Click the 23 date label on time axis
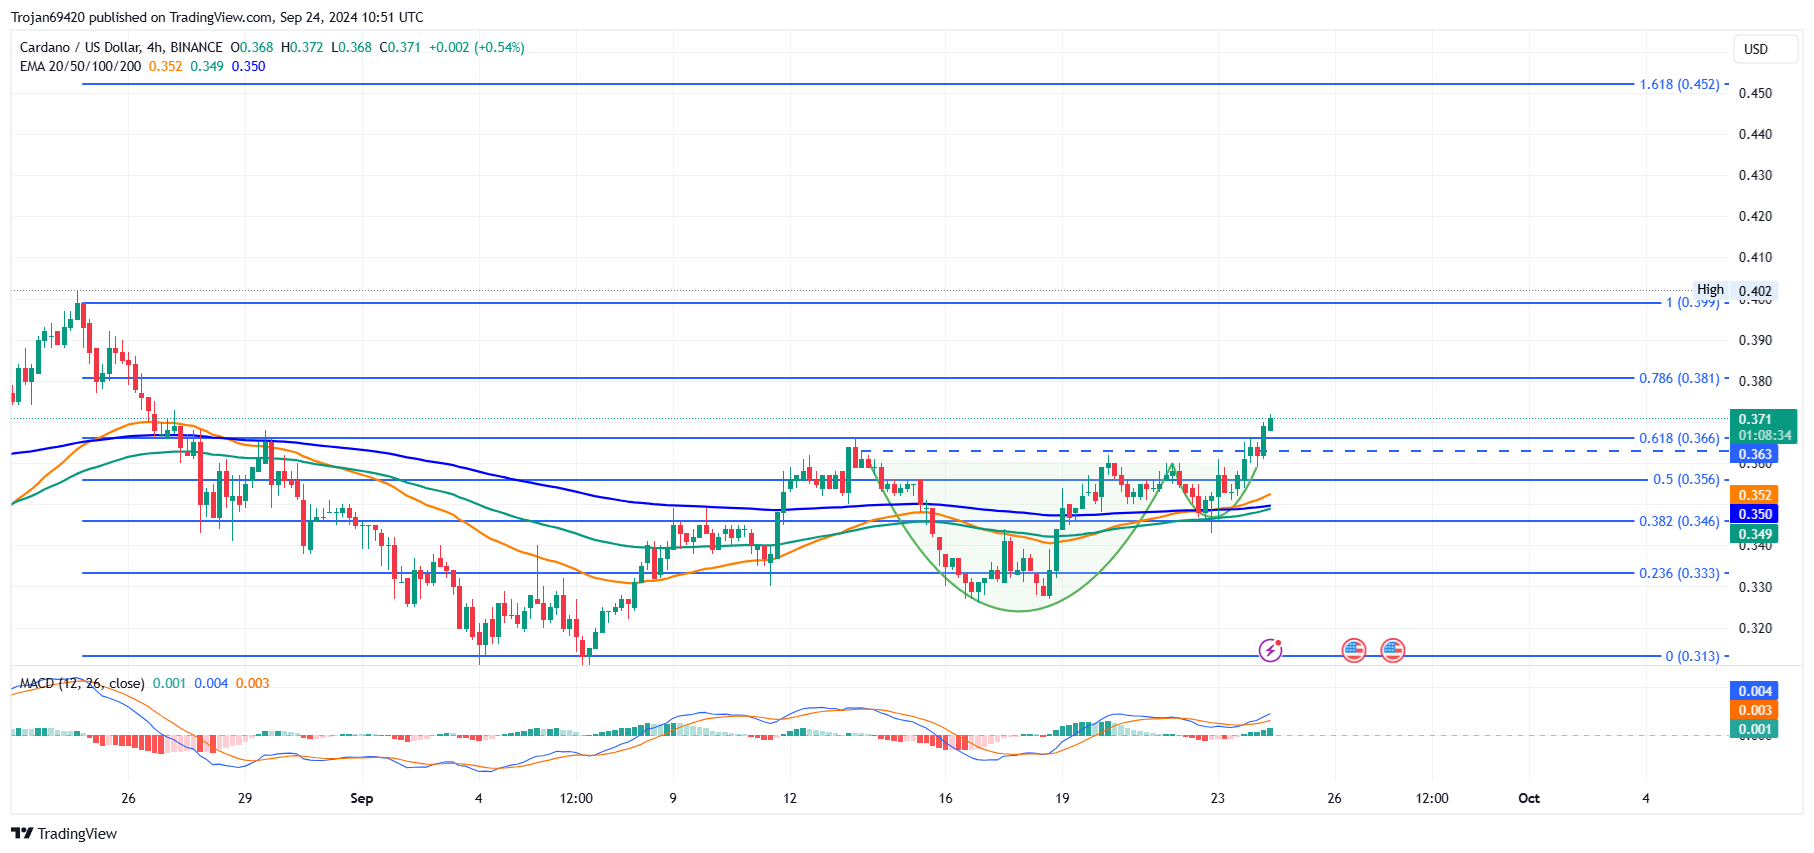 (1217, 798)
